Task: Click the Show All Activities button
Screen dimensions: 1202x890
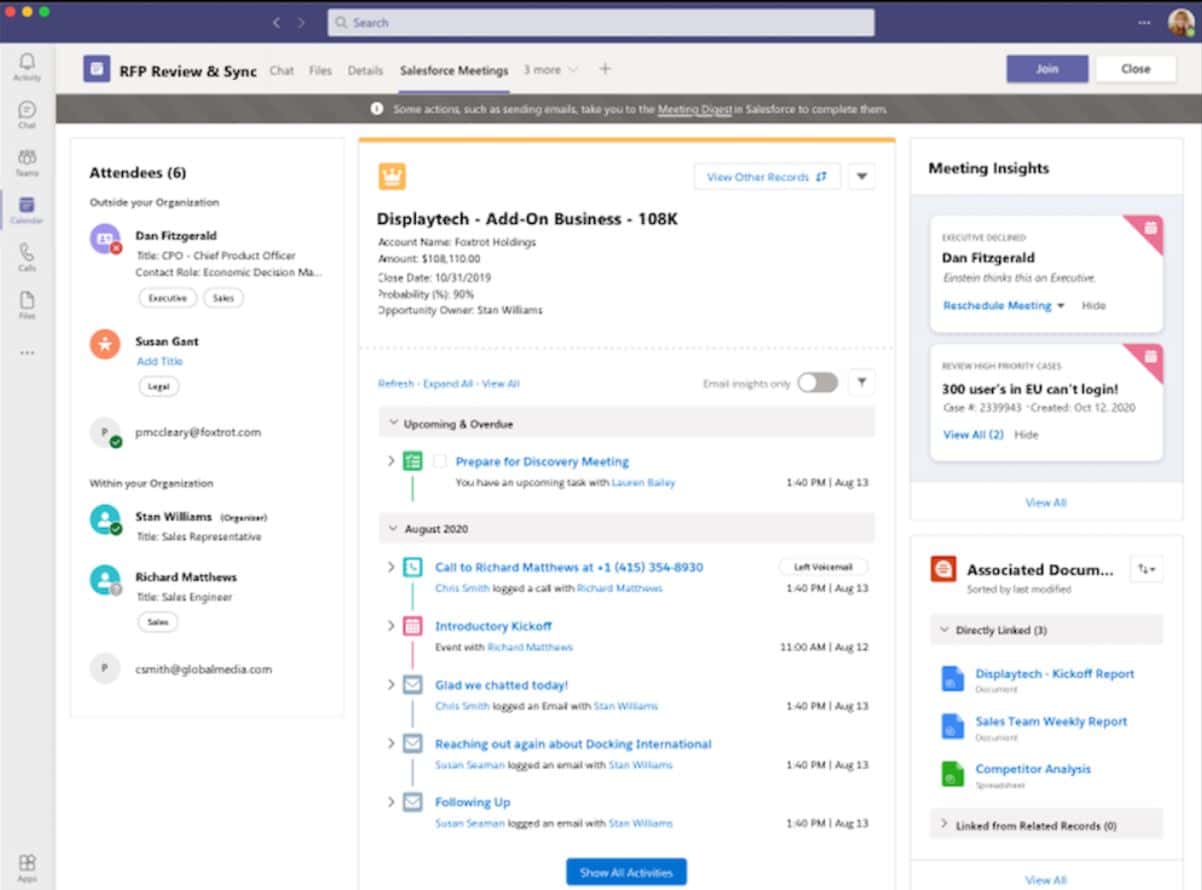Action: pos(626,871)
